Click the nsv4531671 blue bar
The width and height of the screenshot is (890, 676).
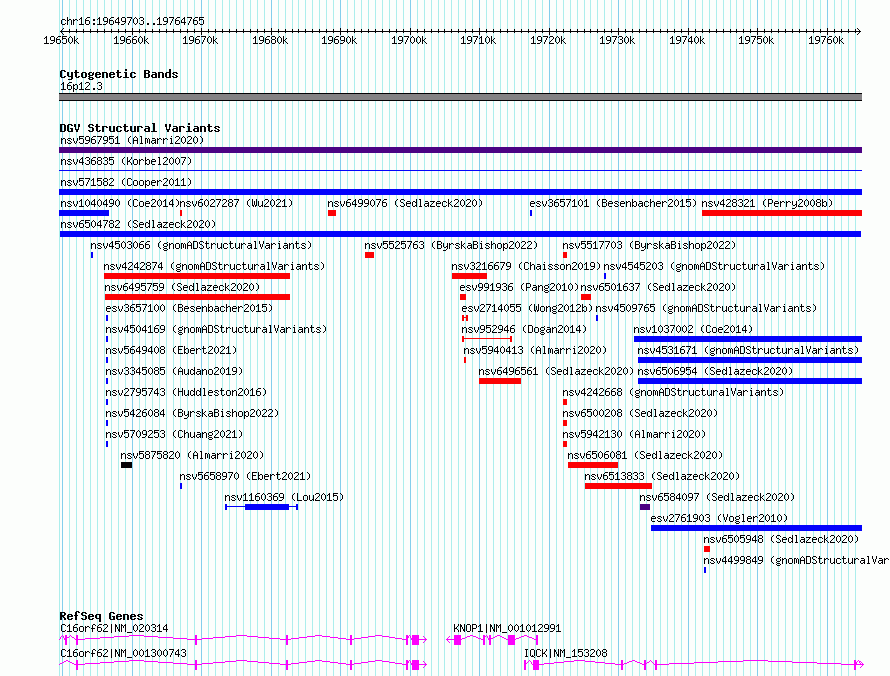pos(750,360)
